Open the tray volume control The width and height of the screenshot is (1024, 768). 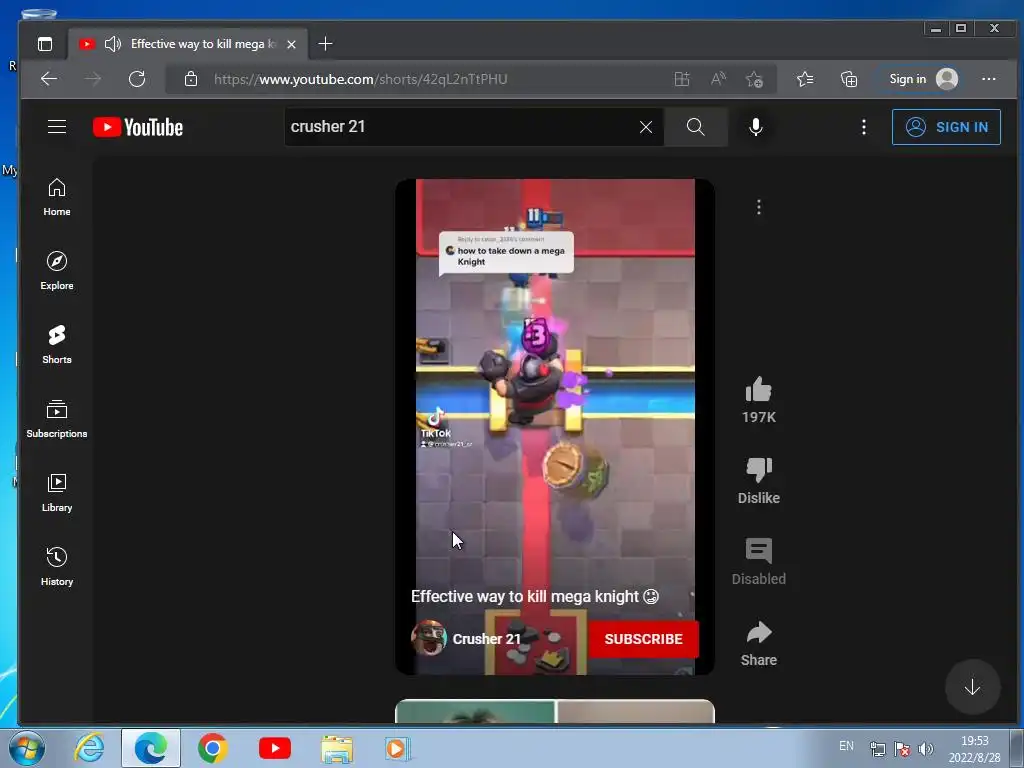pyautogui.click(x=925, y=748)
